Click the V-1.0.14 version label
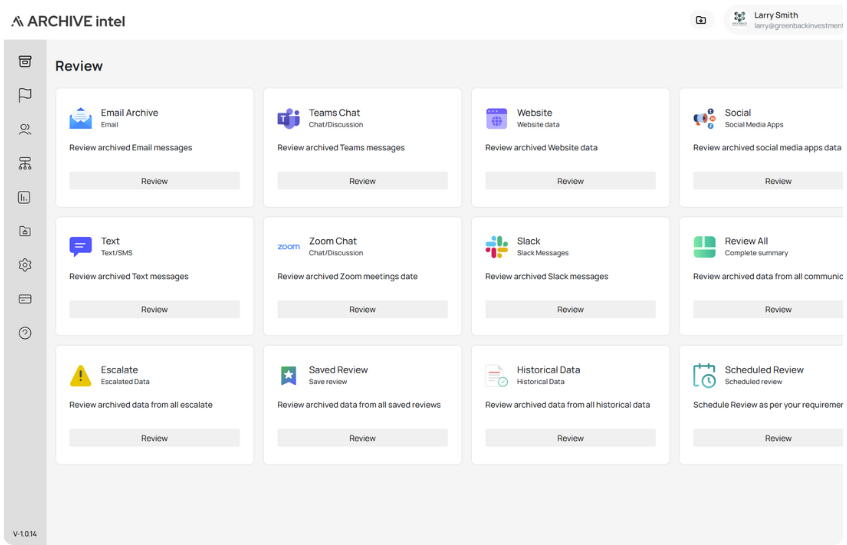847x545 pixels. pos(25,534)
